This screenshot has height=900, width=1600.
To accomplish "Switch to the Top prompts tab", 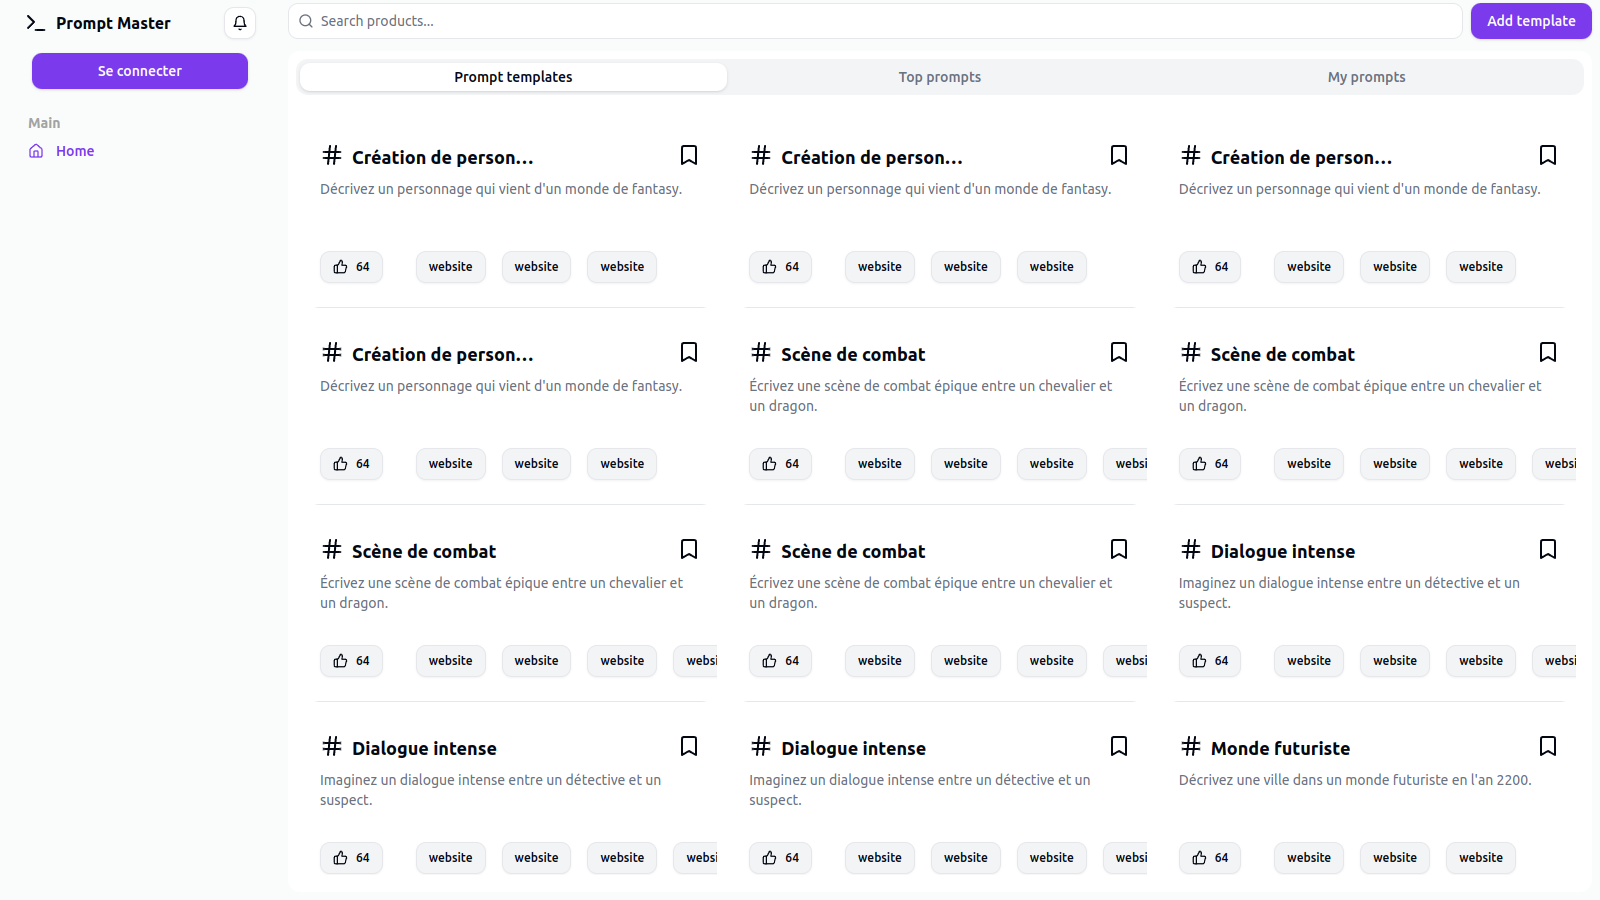I will pyautogui.click(x=939, y=76).
